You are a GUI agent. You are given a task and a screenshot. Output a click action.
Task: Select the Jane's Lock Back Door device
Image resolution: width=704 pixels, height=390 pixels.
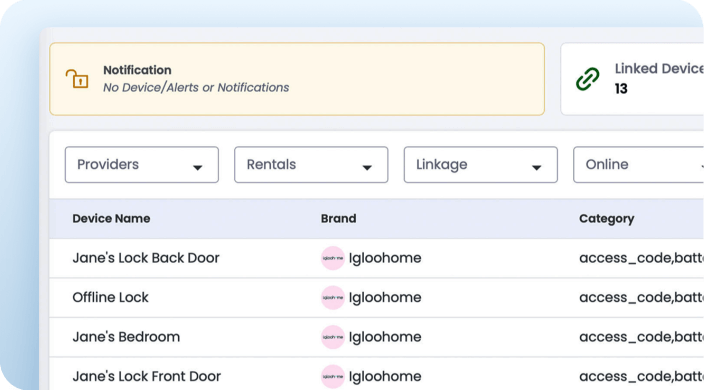tap(146, 258)
